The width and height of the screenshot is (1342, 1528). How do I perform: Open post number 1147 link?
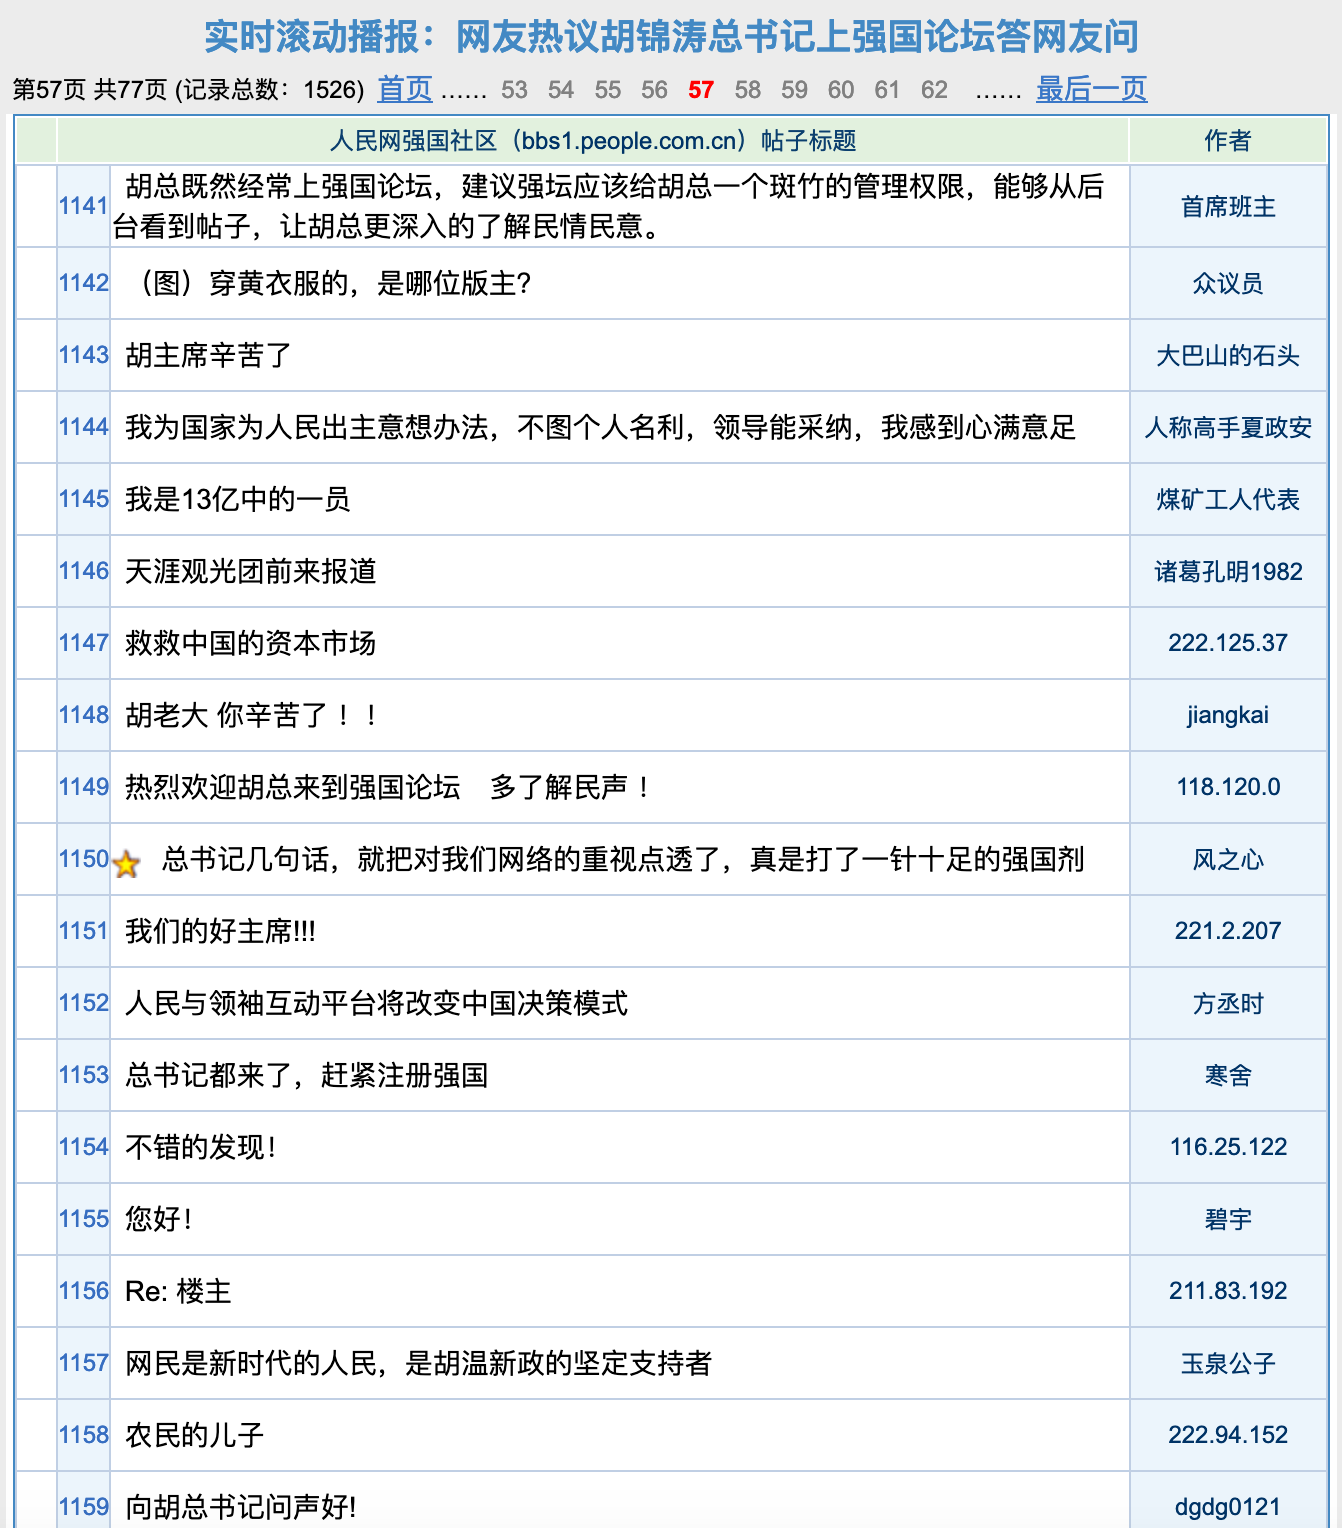click(x=83, y=643)
